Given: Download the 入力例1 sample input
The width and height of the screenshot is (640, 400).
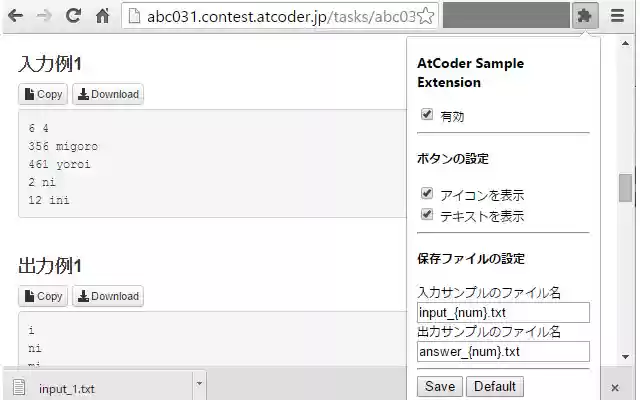Looking at the screenshot, I should (x=108, y=94).
